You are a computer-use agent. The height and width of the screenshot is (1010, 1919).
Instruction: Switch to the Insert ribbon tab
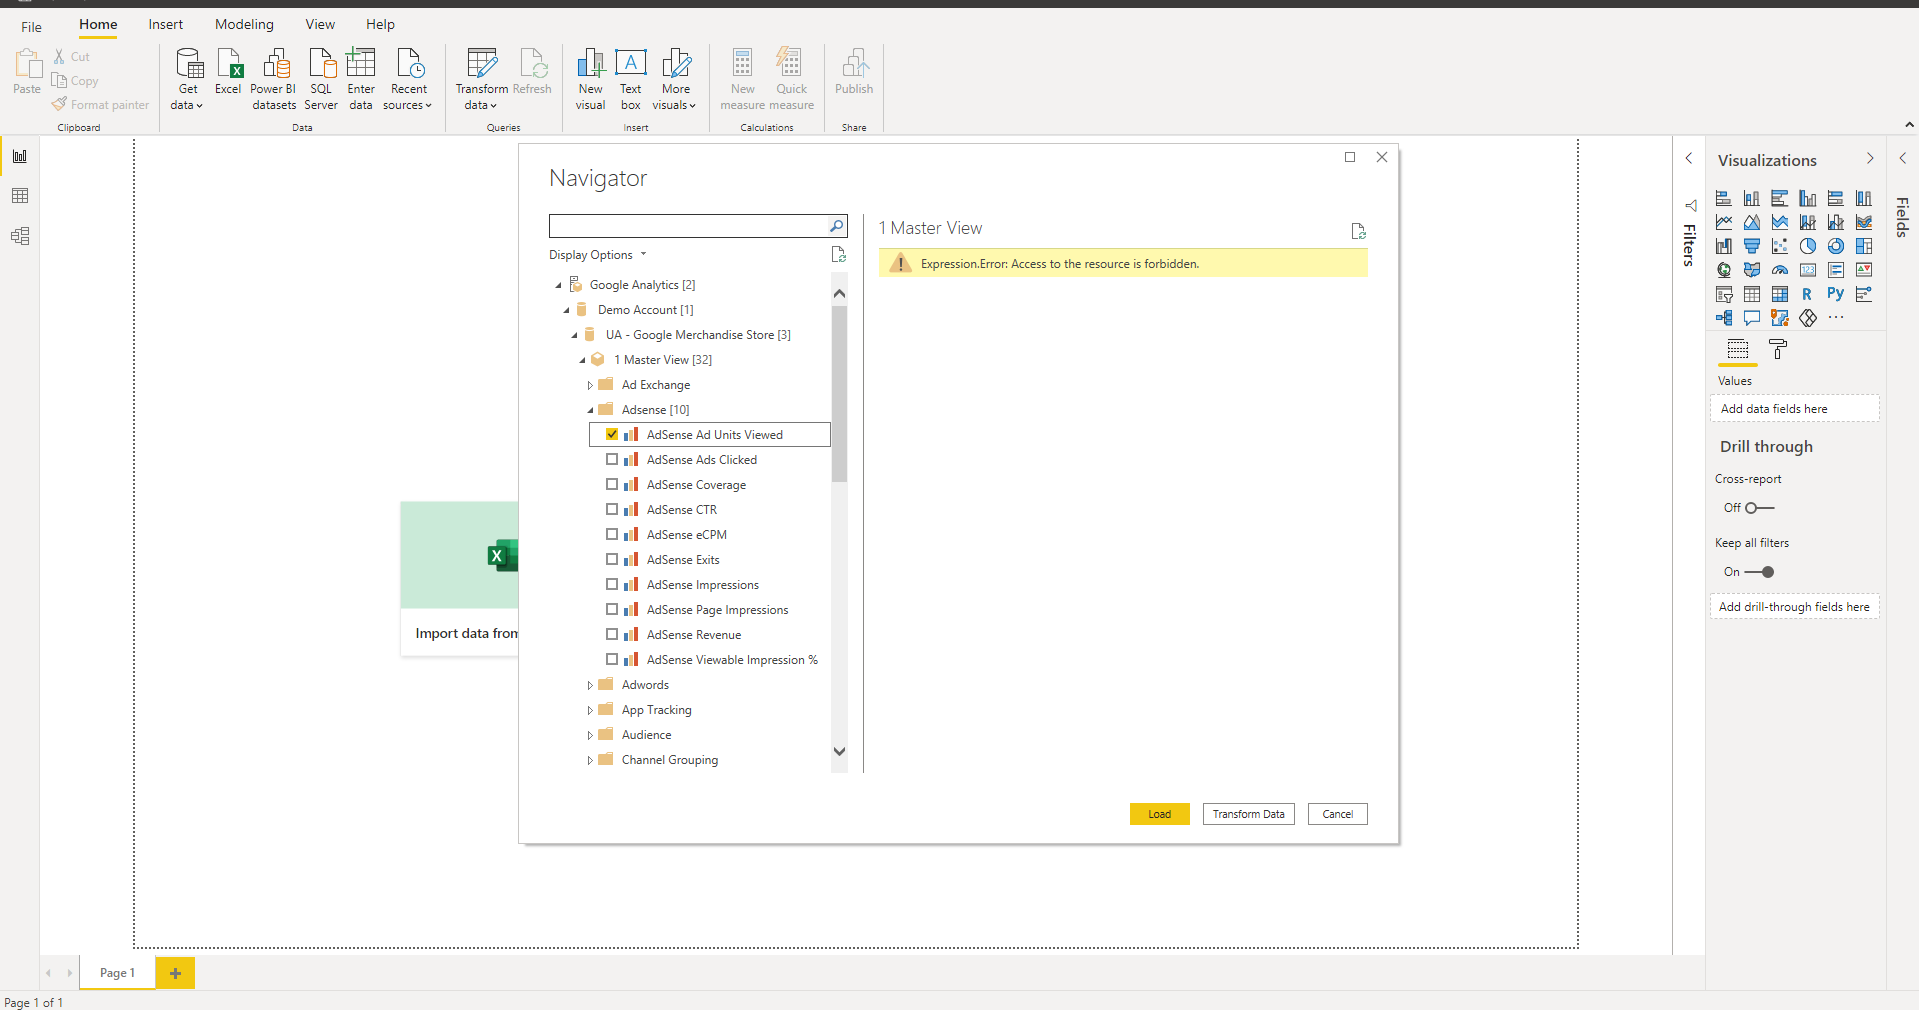[166, 25]
